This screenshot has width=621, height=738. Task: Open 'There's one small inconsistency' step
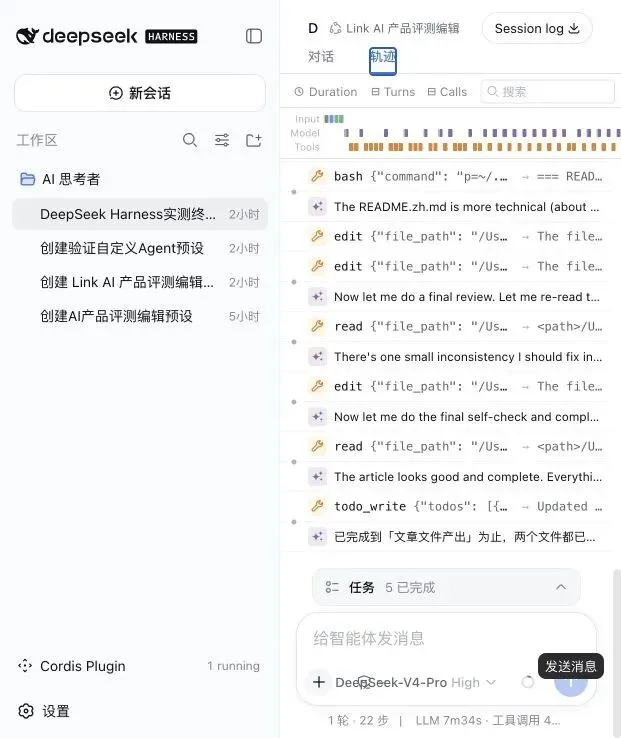pyautogui.click(x=457, y=357)
